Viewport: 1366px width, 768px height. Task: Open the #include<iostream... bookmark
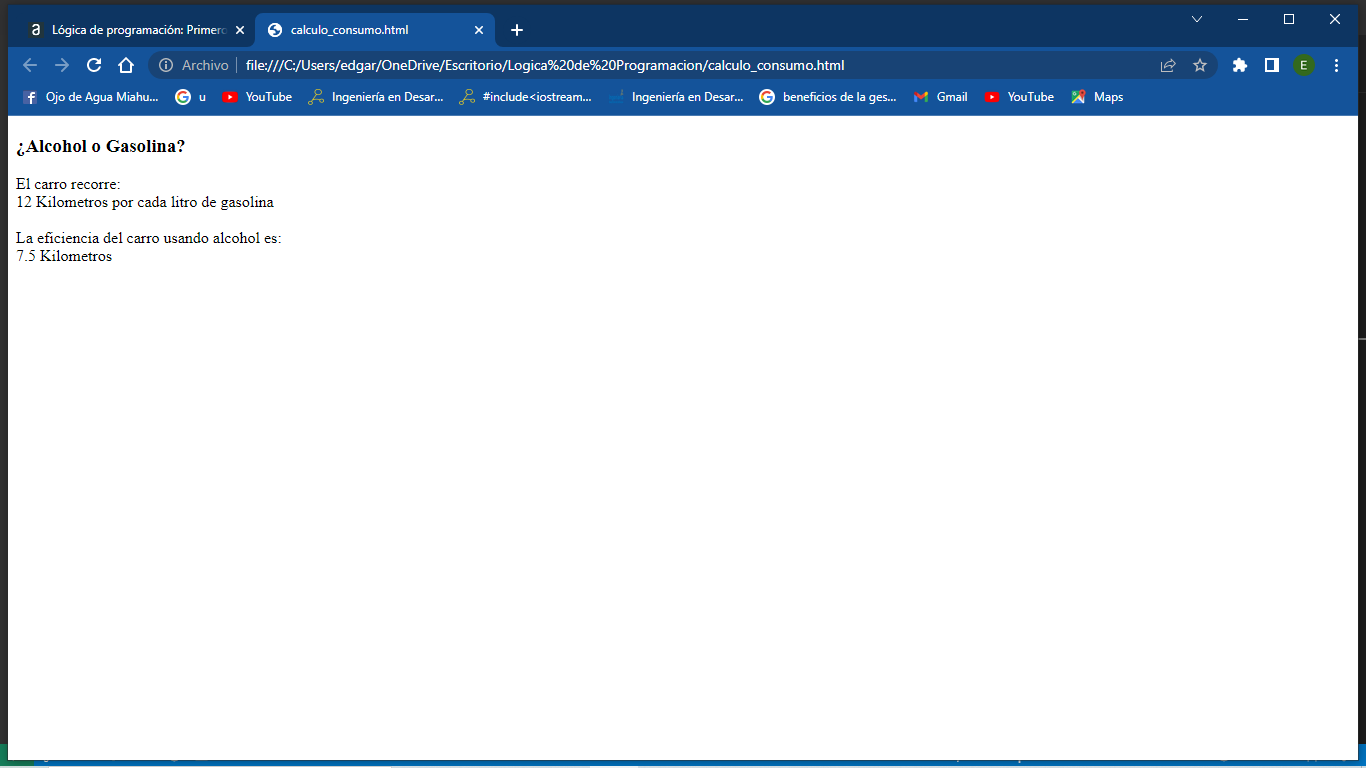click(x=526, y=97)
